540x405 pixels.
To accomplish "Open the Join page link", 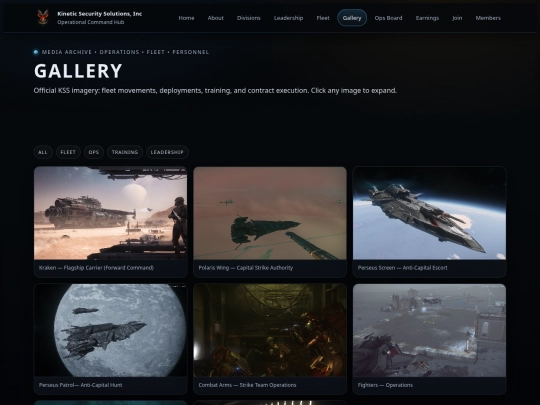I will tap(457, 18).
